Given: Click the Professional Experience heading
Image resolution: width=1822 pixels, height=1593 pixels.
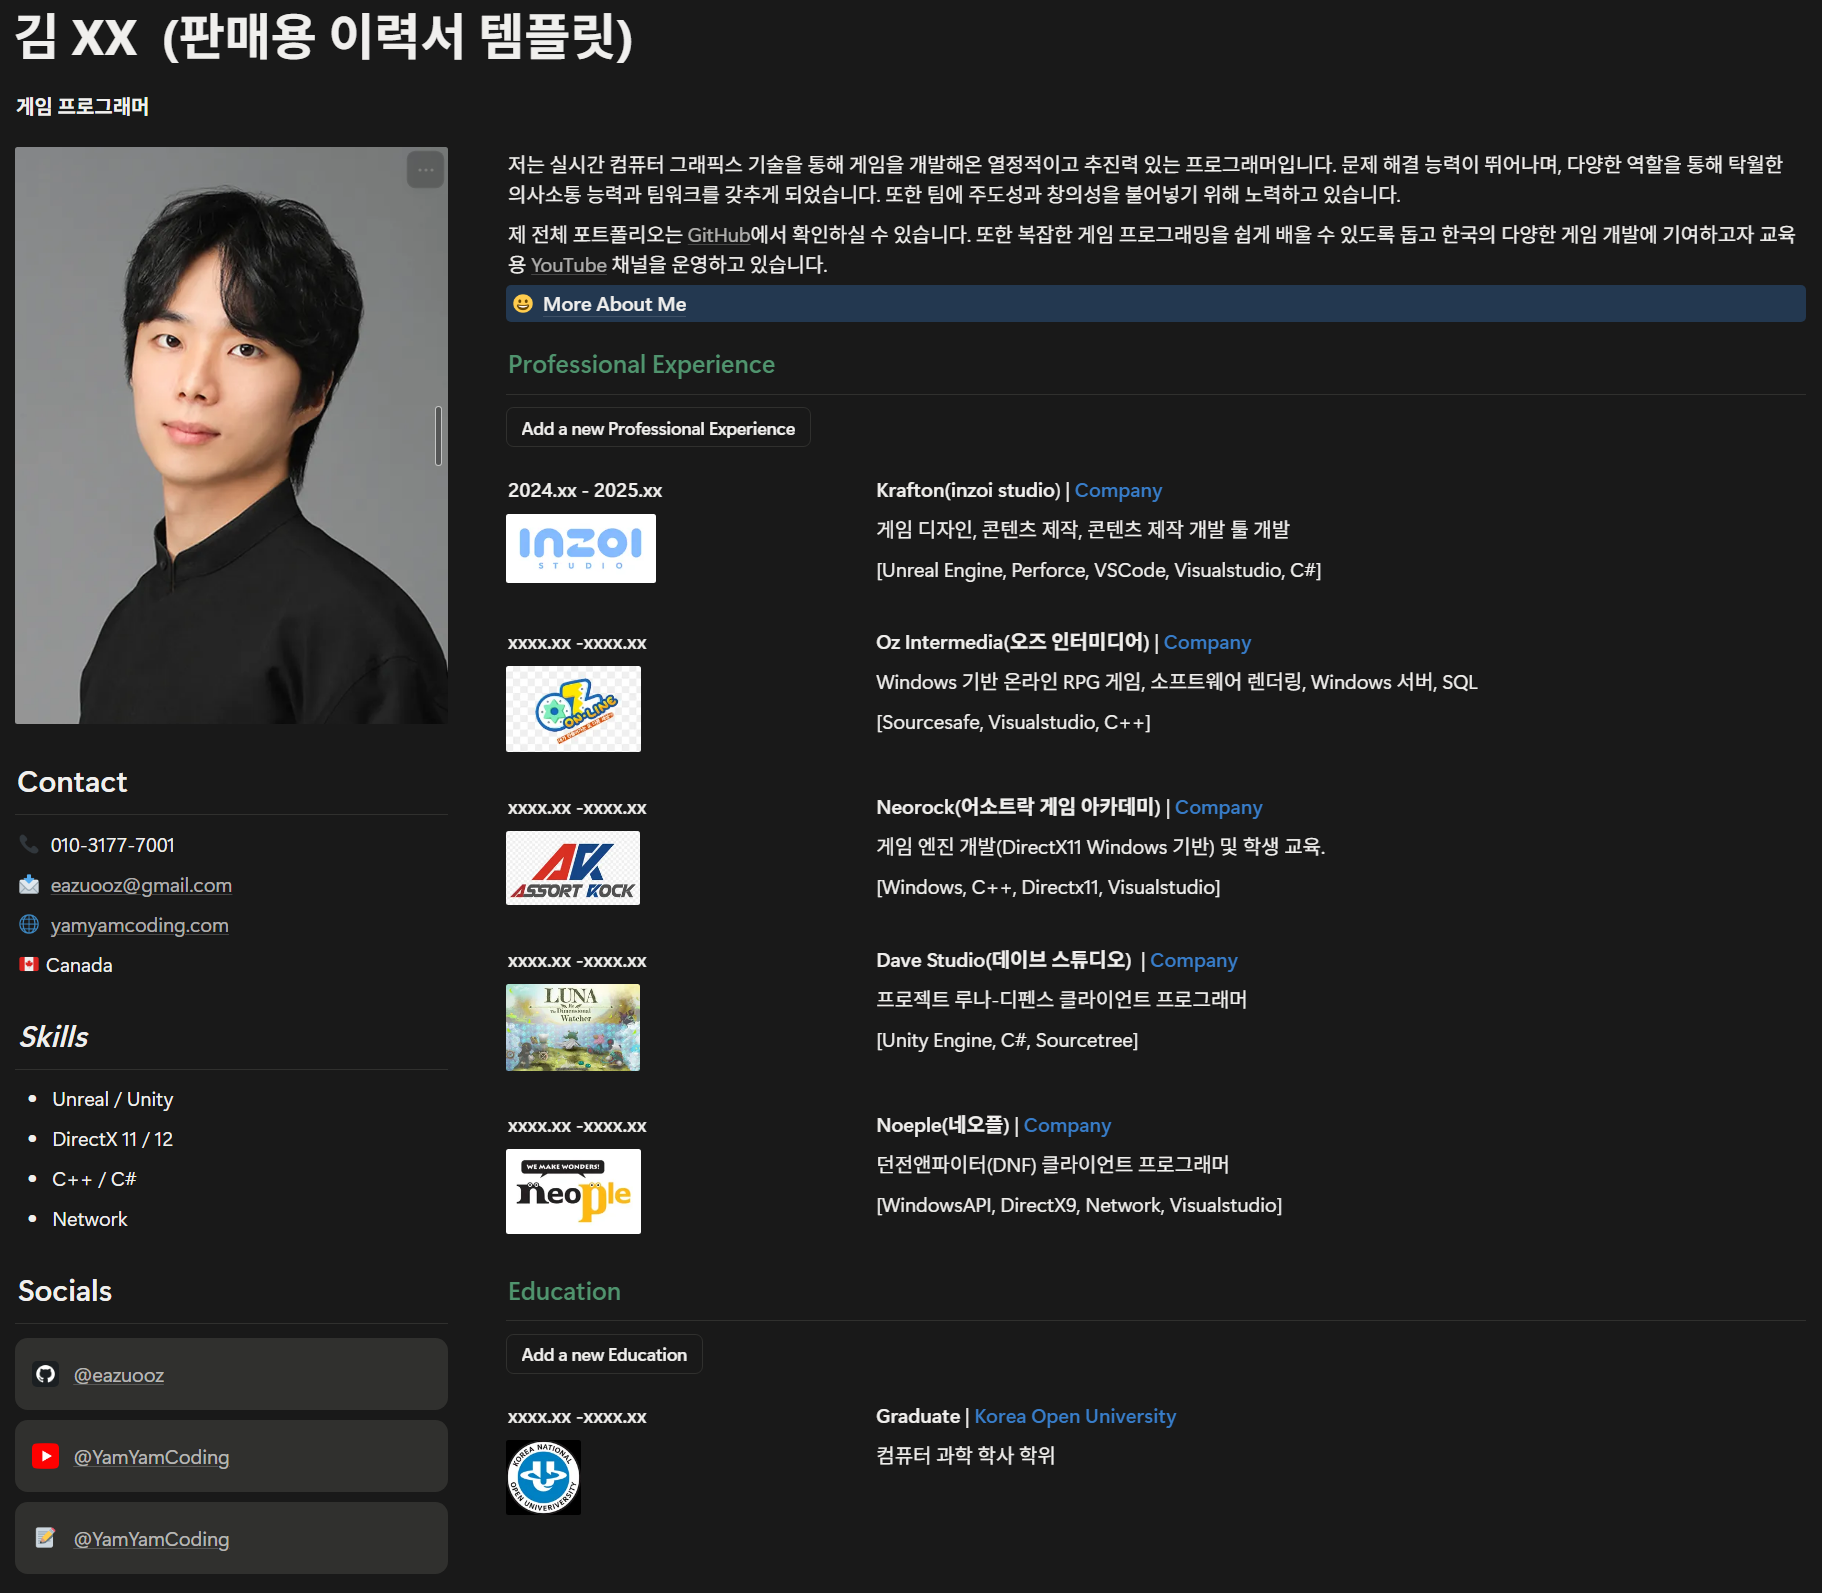Looking at the screenshot, I should [x=641, y=364].
